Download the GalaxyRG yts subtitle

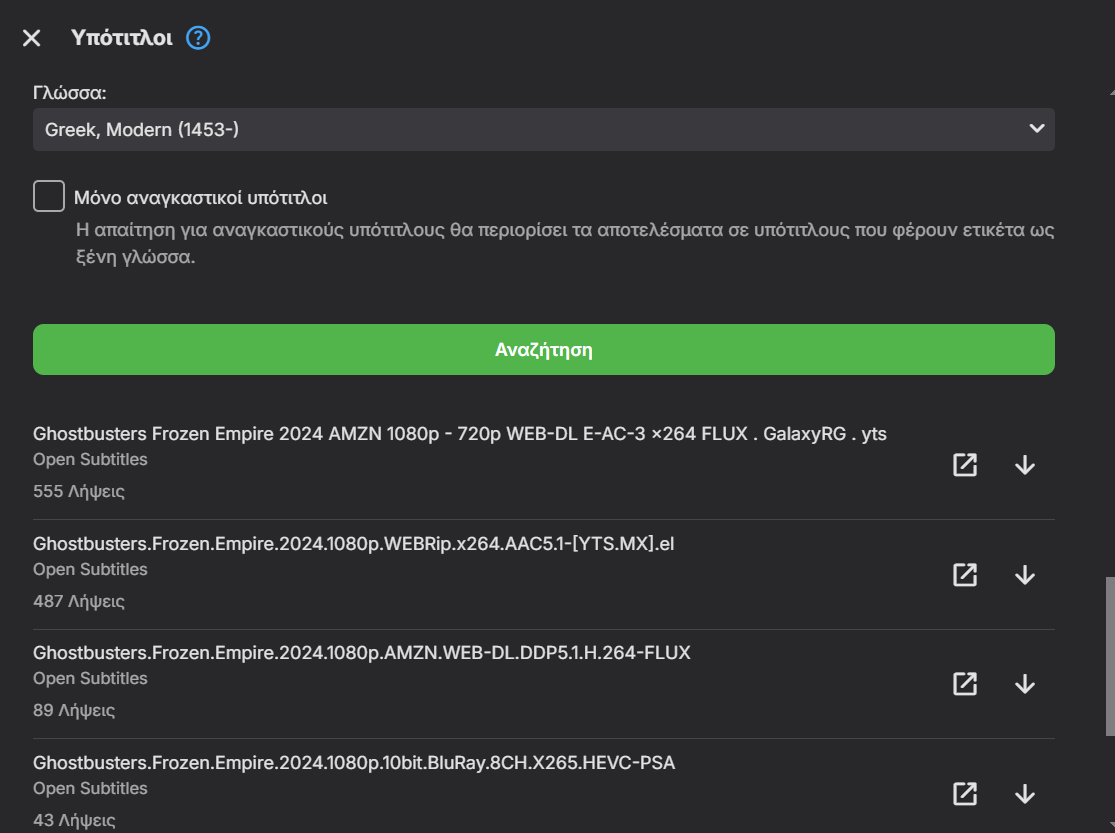[1024, 465]
